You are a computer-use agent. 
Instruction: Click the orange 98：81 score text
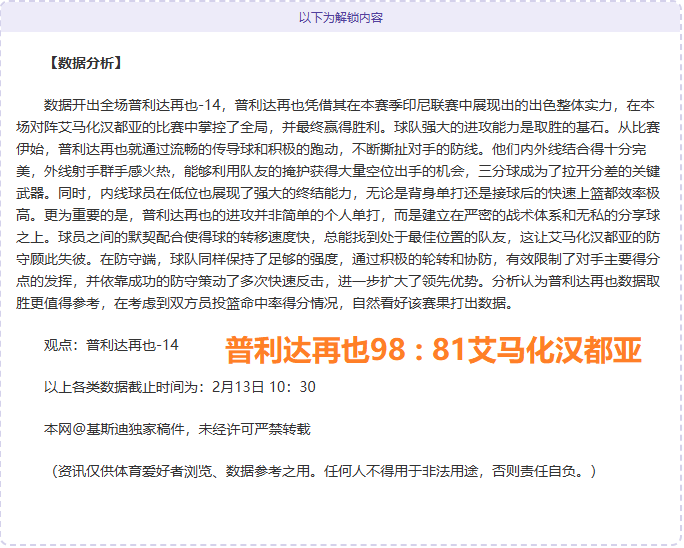coord(433,350)
